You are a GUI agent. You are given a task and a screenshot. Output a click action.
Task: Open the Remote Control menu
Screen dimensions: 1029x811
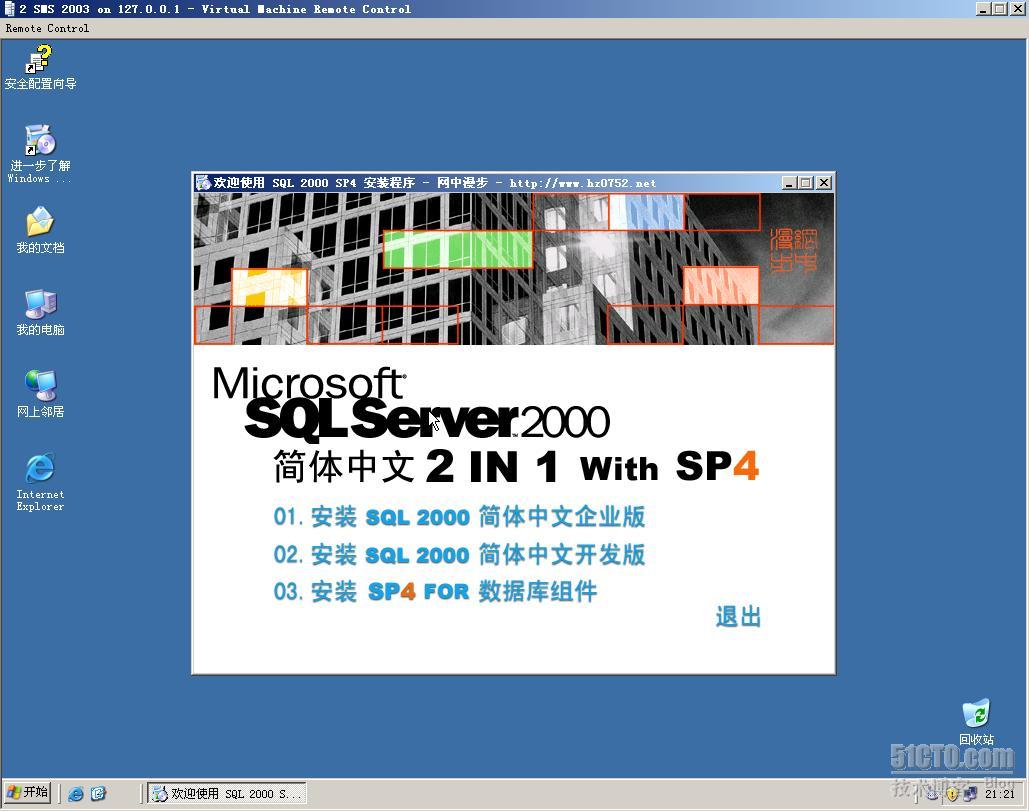click(x=47, y=28)
